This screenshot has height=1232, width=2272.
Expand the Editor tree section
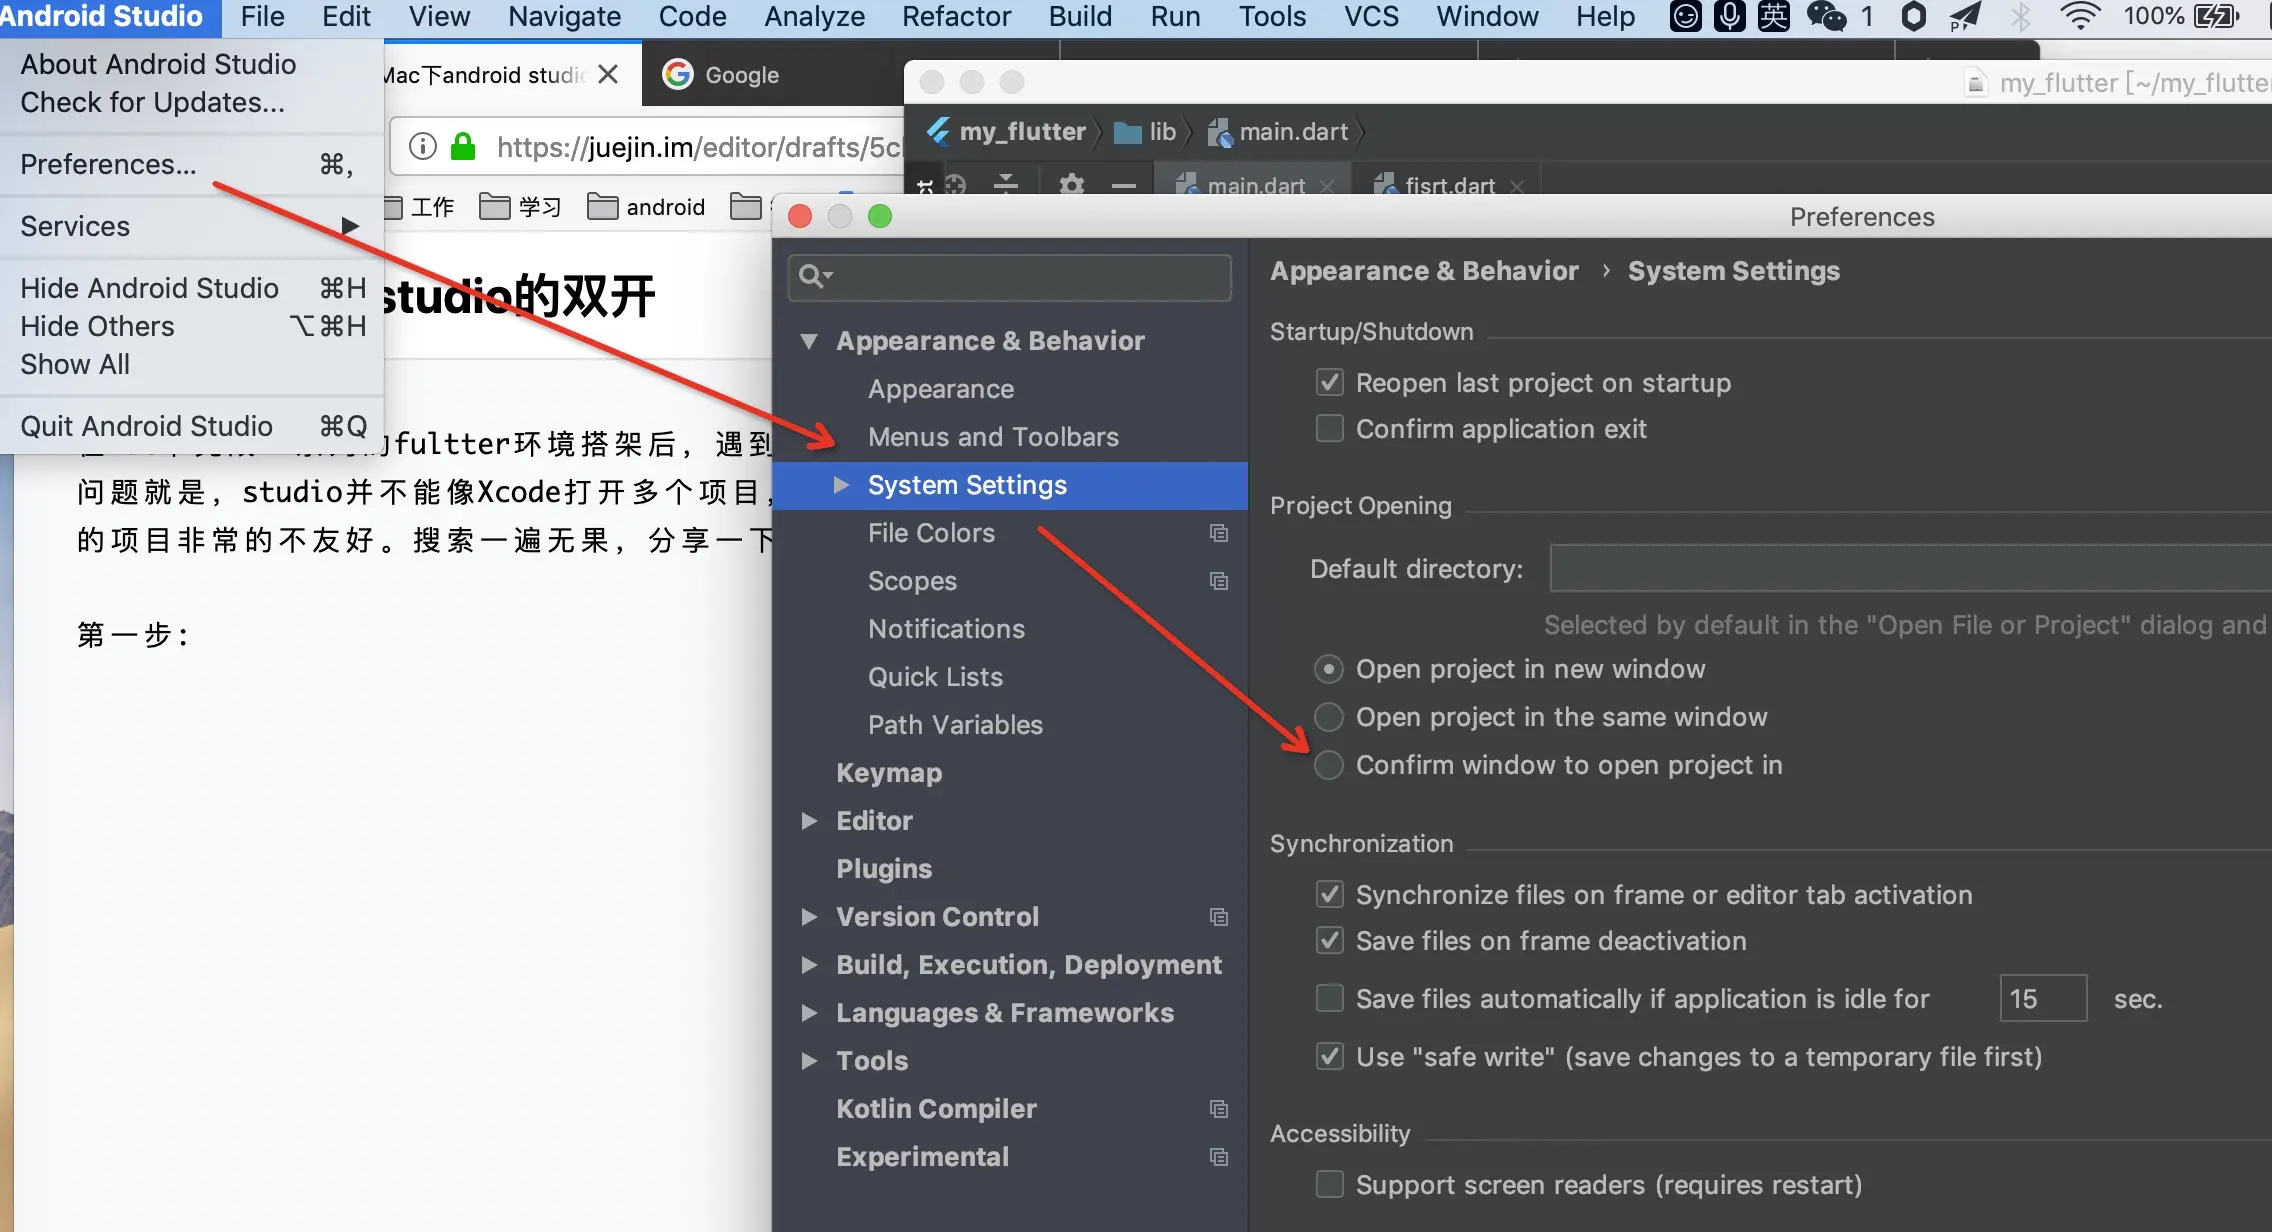coord(809,821)
